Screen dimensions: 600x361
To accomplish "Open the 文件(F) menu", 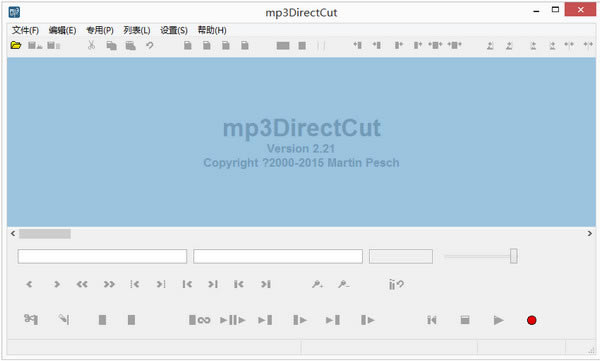I will 25,30.
